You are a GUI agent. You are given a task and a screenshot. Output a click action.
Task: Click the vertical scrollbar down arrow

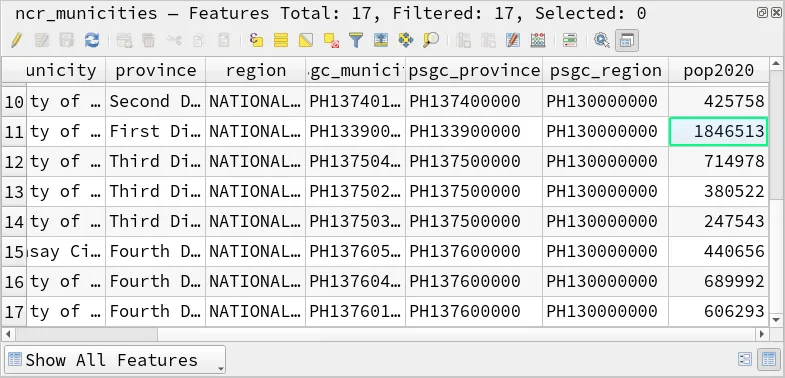tap(776, 320)
